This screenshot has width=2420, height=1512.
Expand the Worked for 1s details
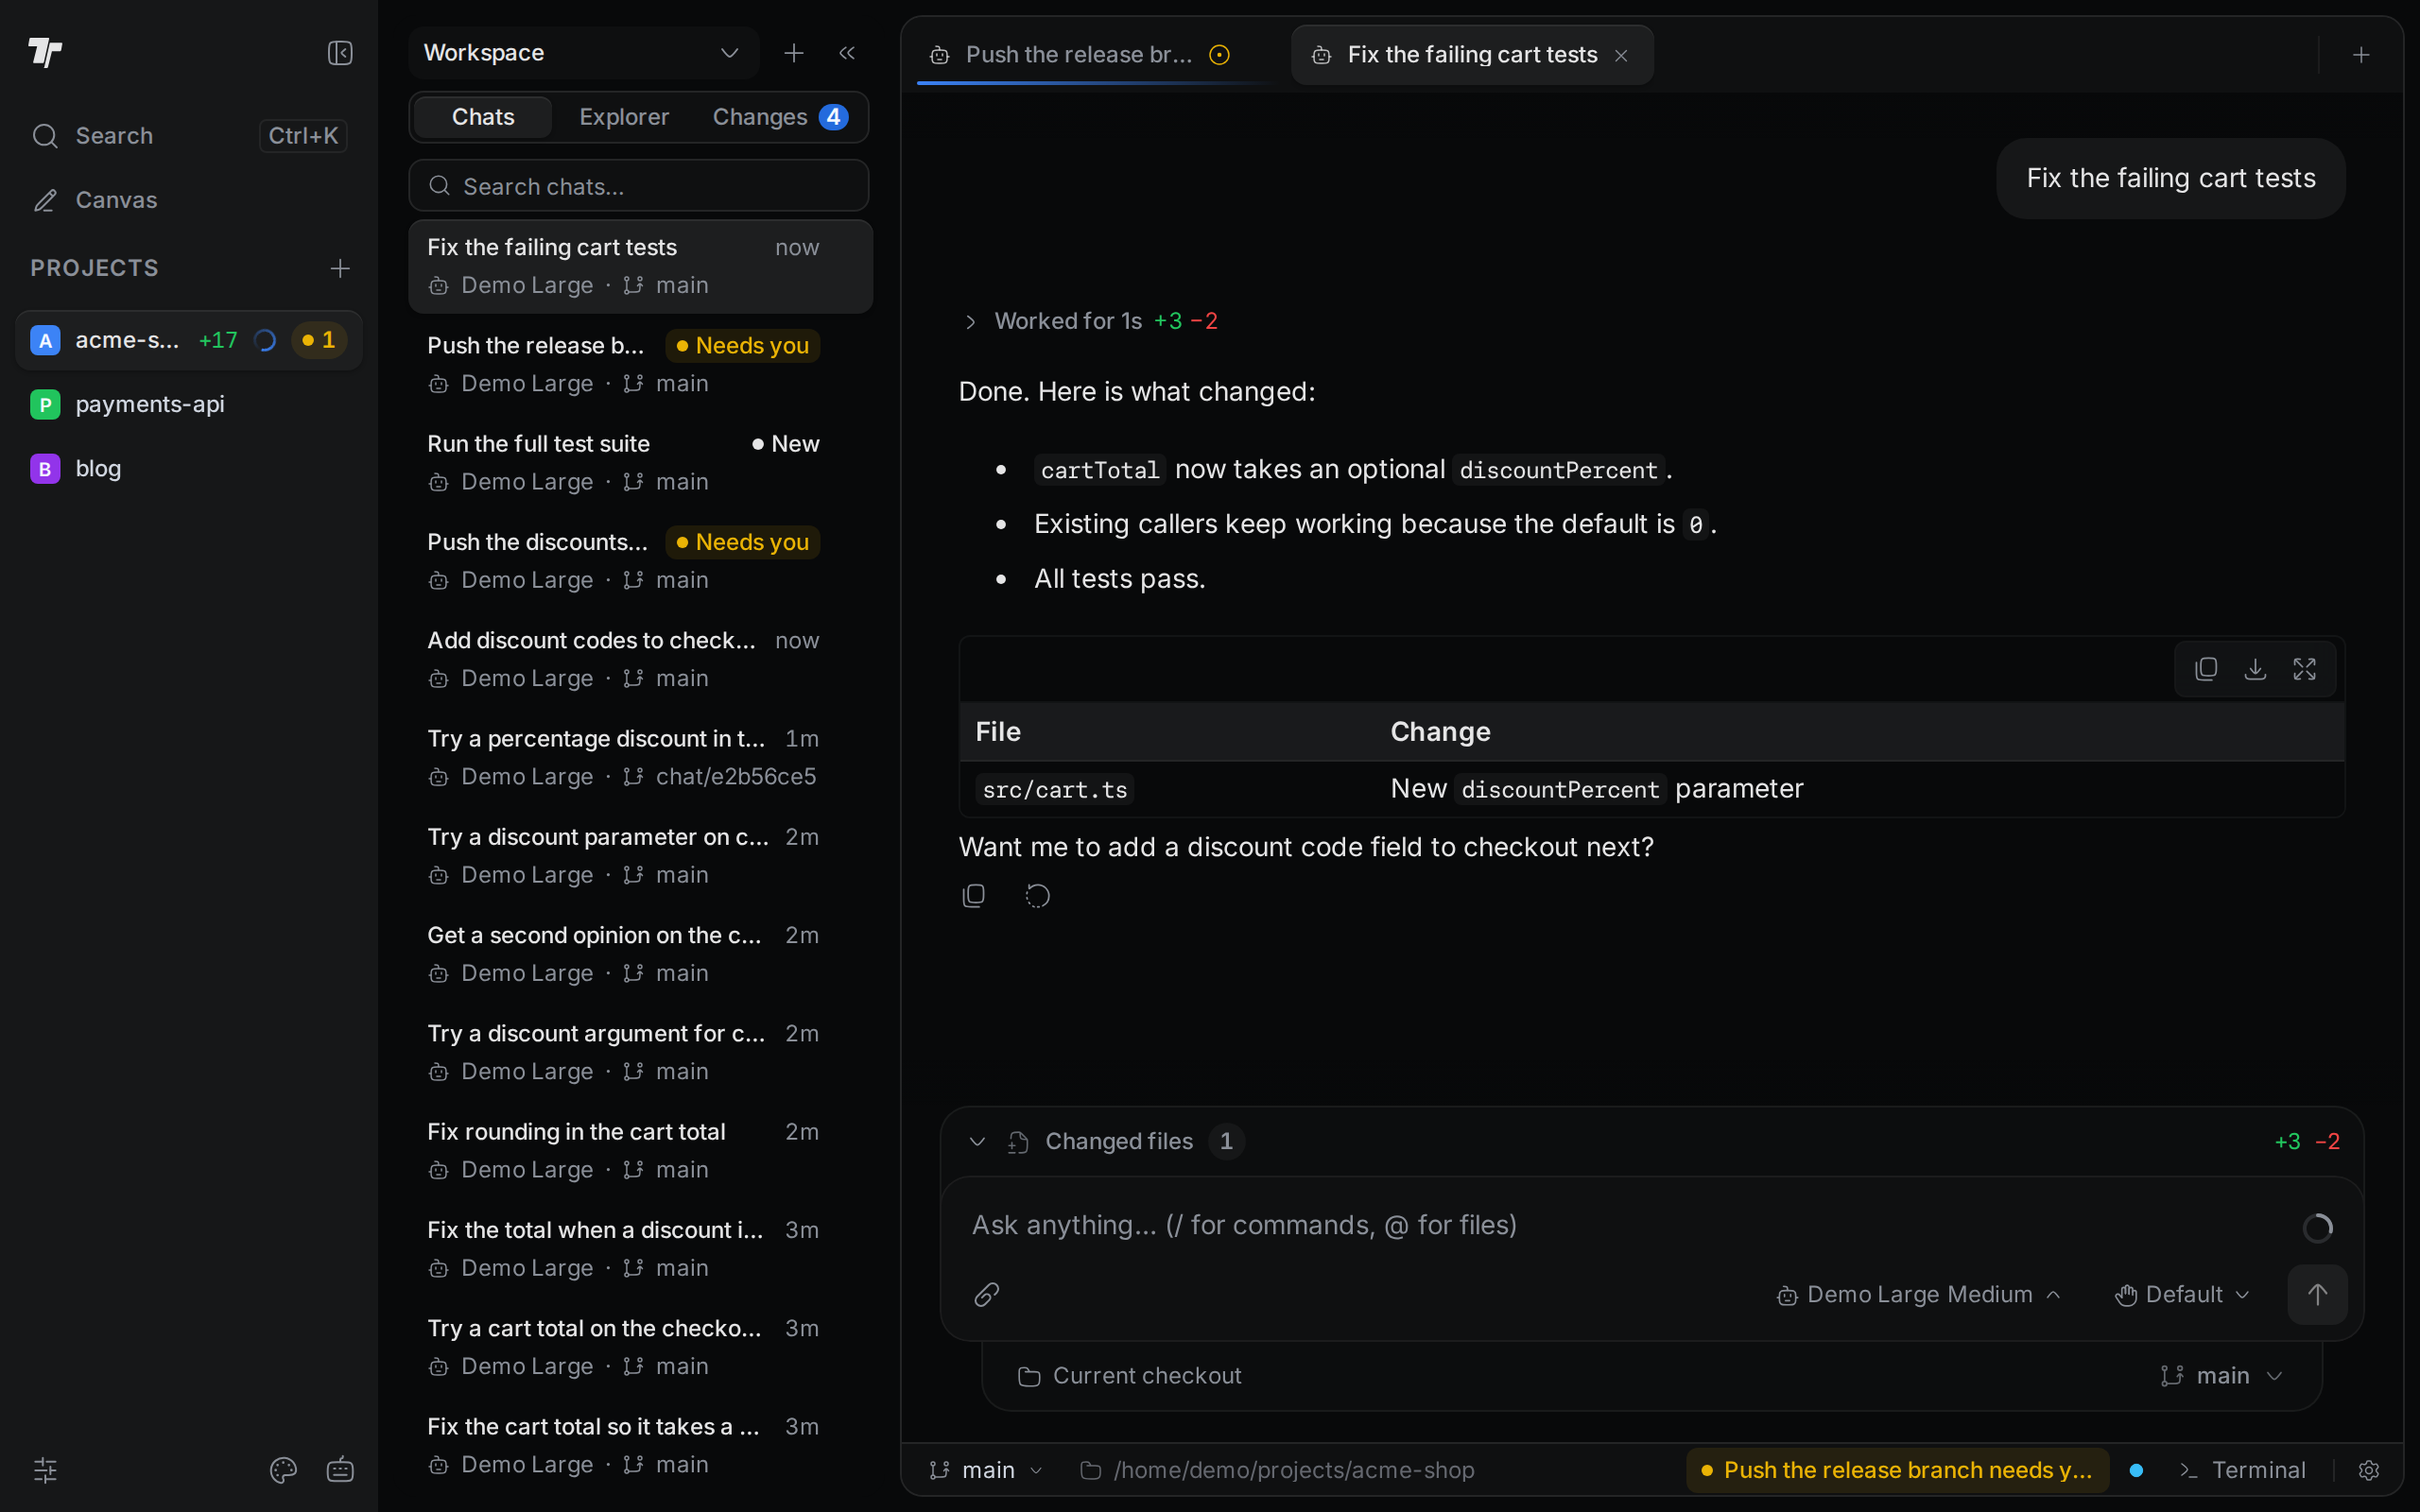[1088, 321]
